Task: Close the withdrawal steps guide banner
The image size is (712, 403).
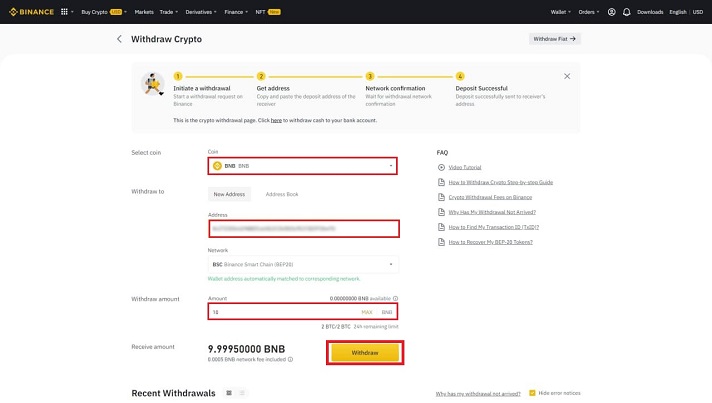Action: [x=567, y=76]
